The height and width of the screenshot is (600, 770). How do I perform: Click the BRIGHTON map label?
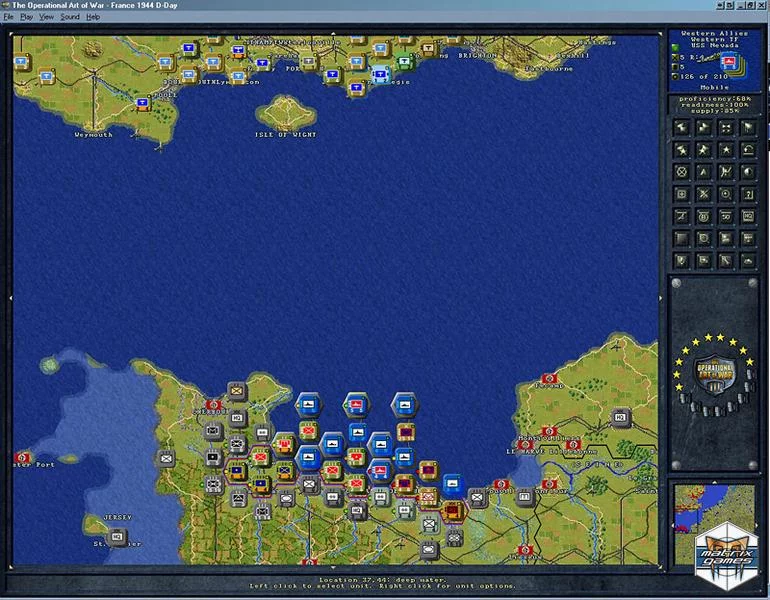pyautogui.click(x=477, y=55)
